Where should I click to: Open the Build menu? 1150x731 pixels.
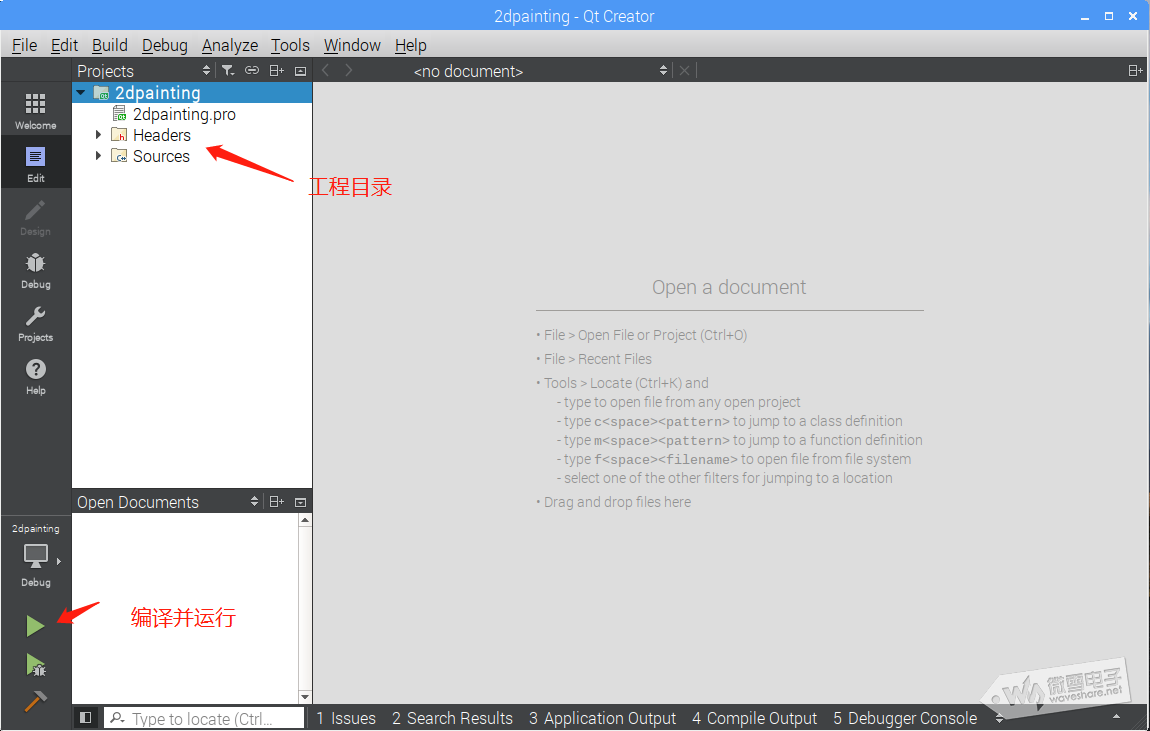pos(109,45)
